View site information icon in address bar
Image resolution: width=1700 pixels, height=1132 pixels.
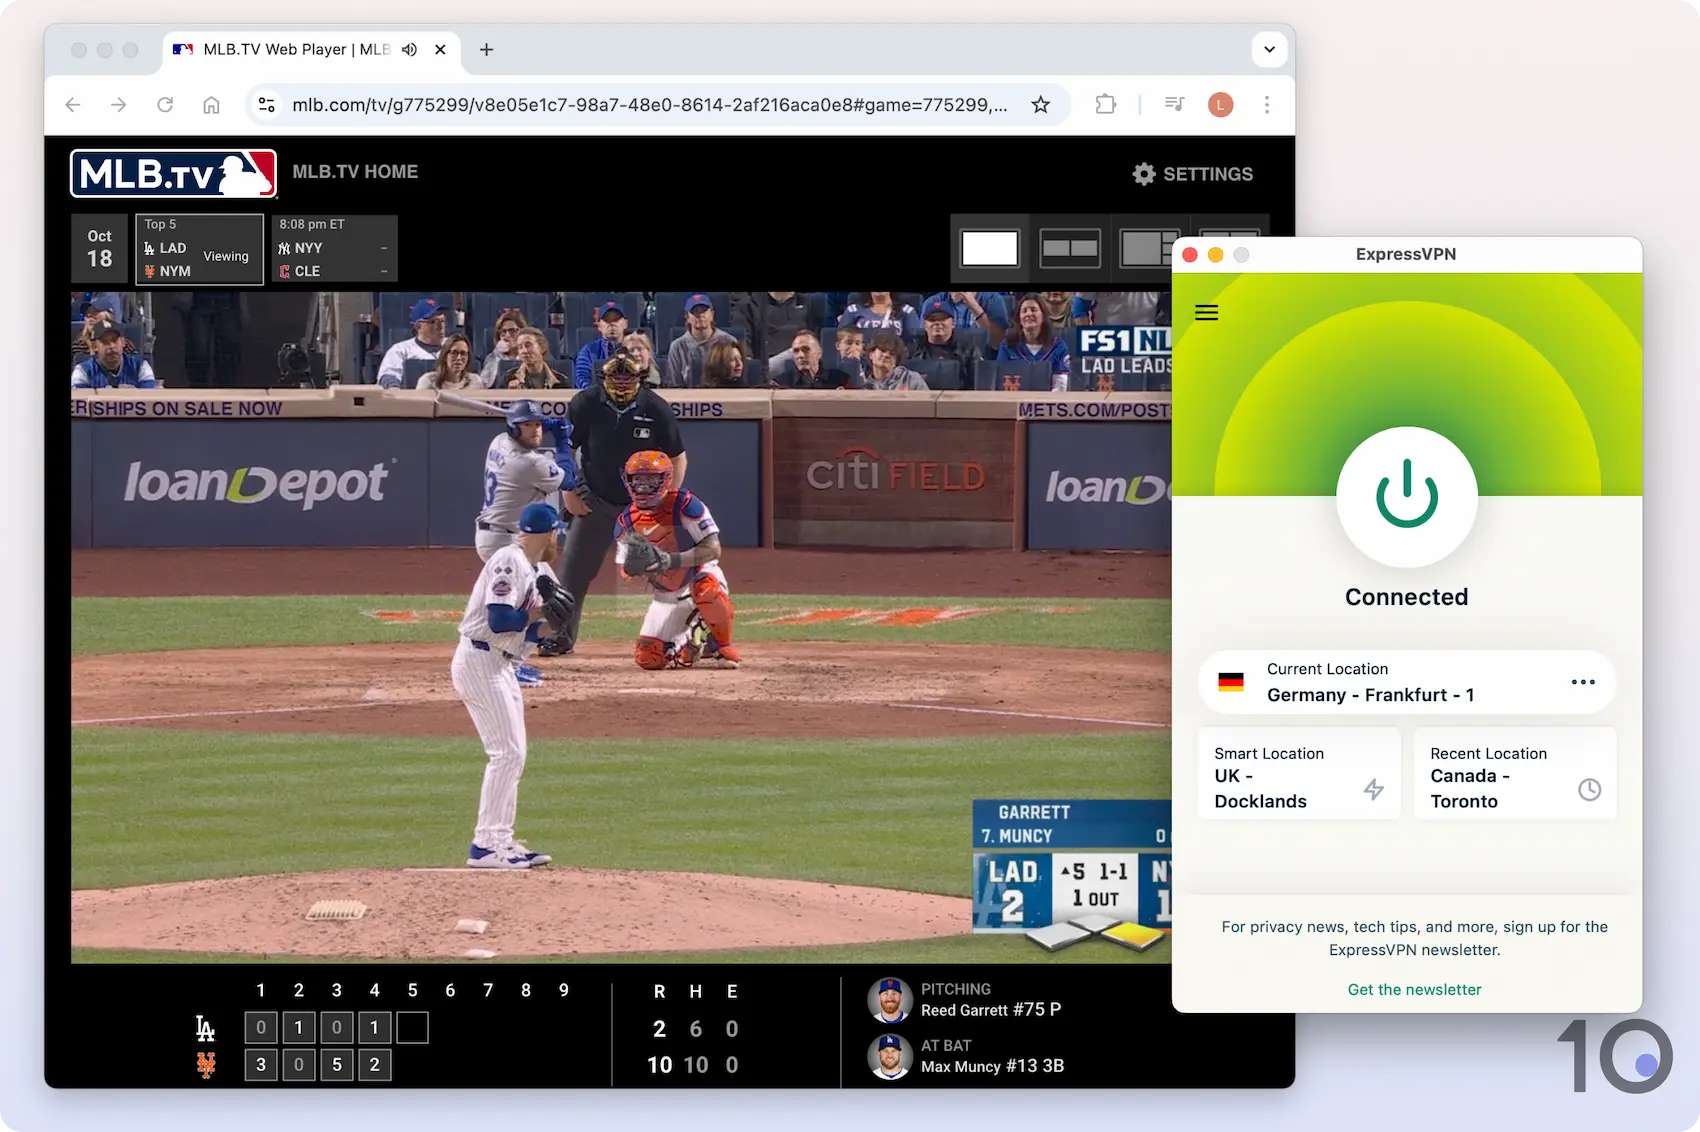(266, 105)
